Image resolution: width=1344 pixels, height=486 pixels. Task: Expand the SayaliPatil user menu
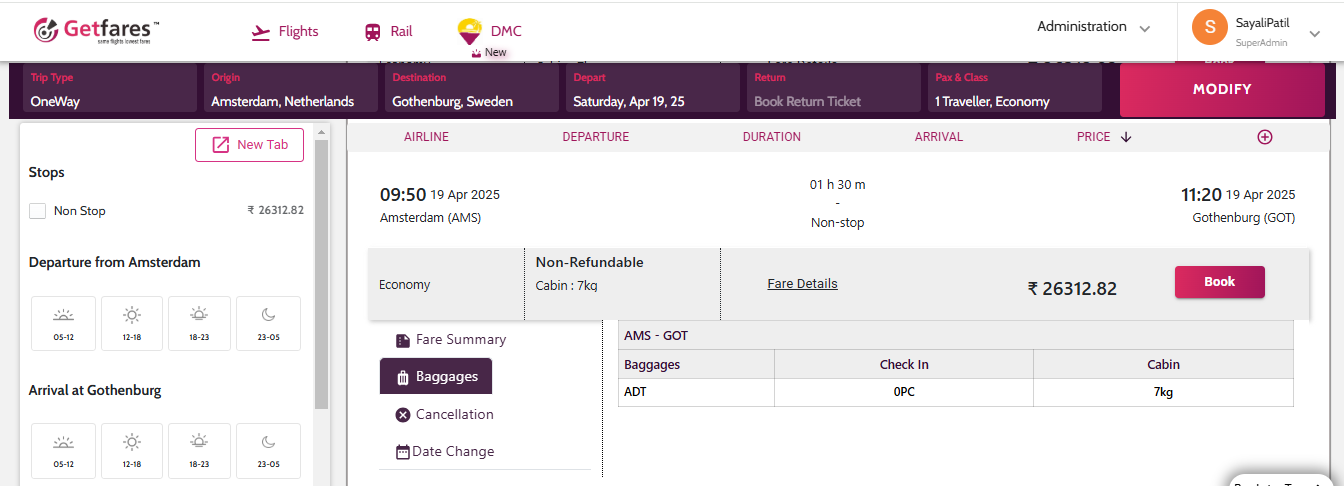(1314, 33)
